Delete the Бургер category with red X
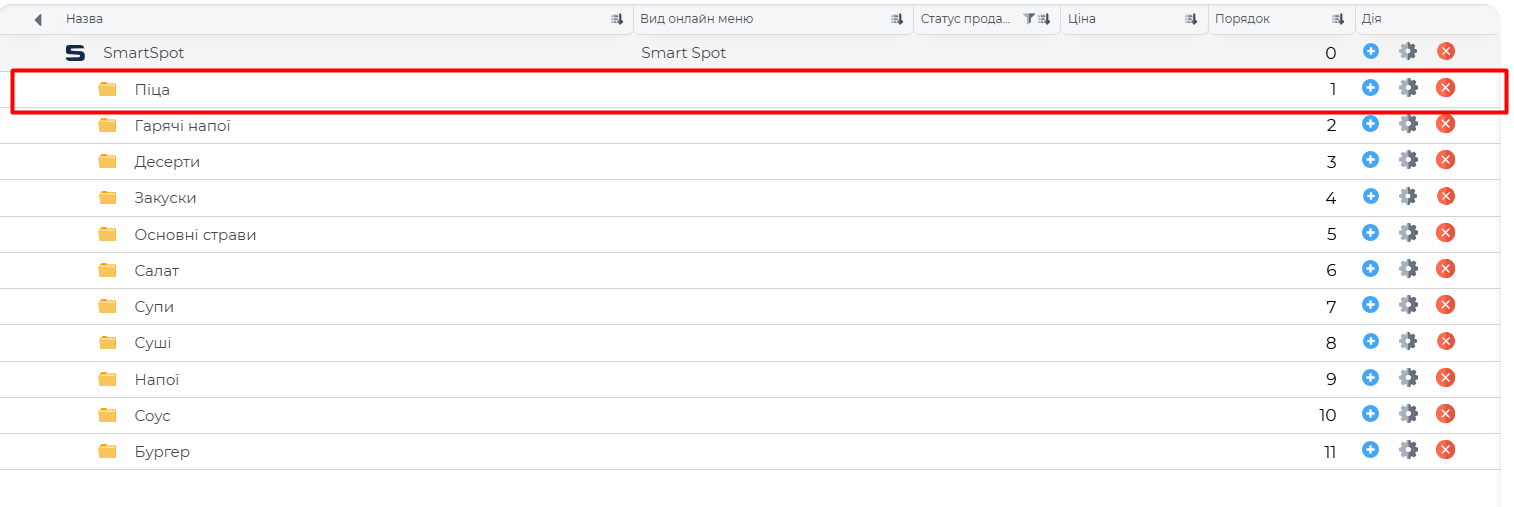 tap(1445, 450)
